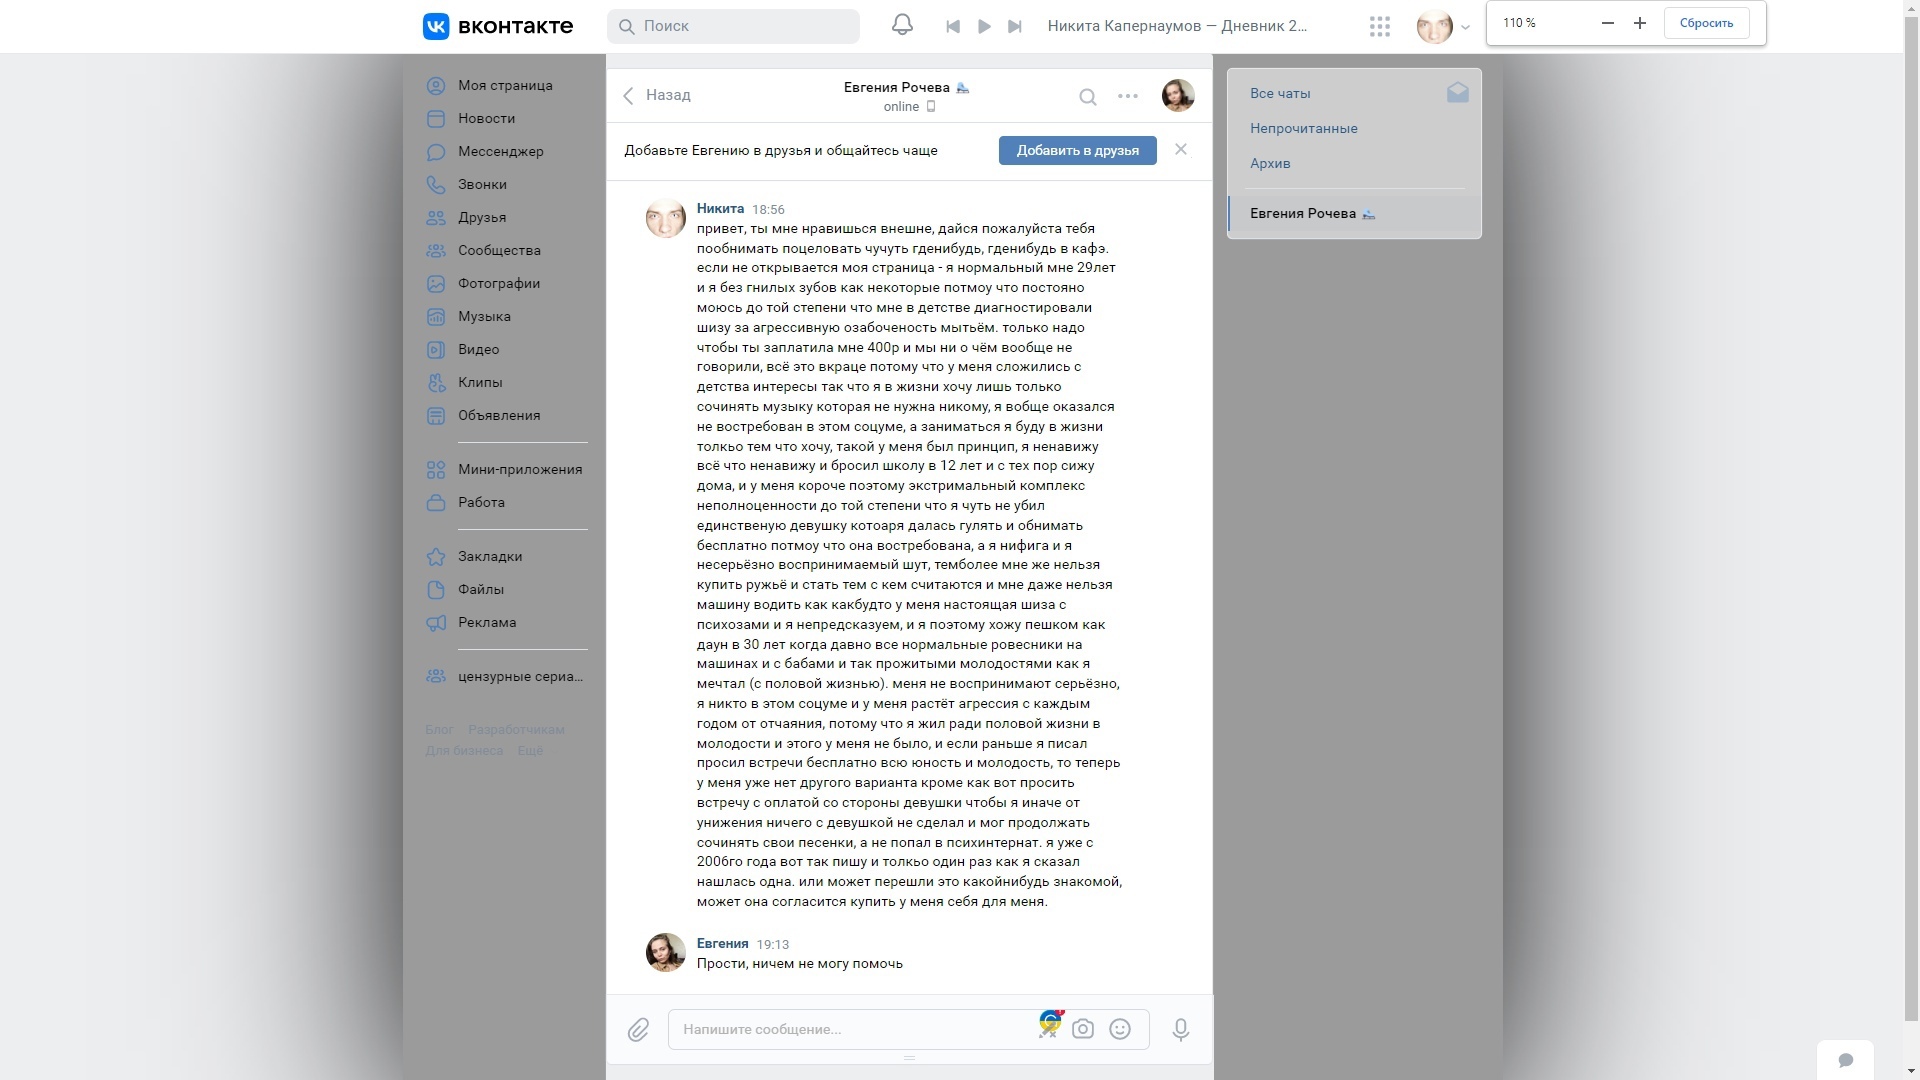Click the voice message microphone icon
The image size is (1920, 1080).
point(1180,1029)
